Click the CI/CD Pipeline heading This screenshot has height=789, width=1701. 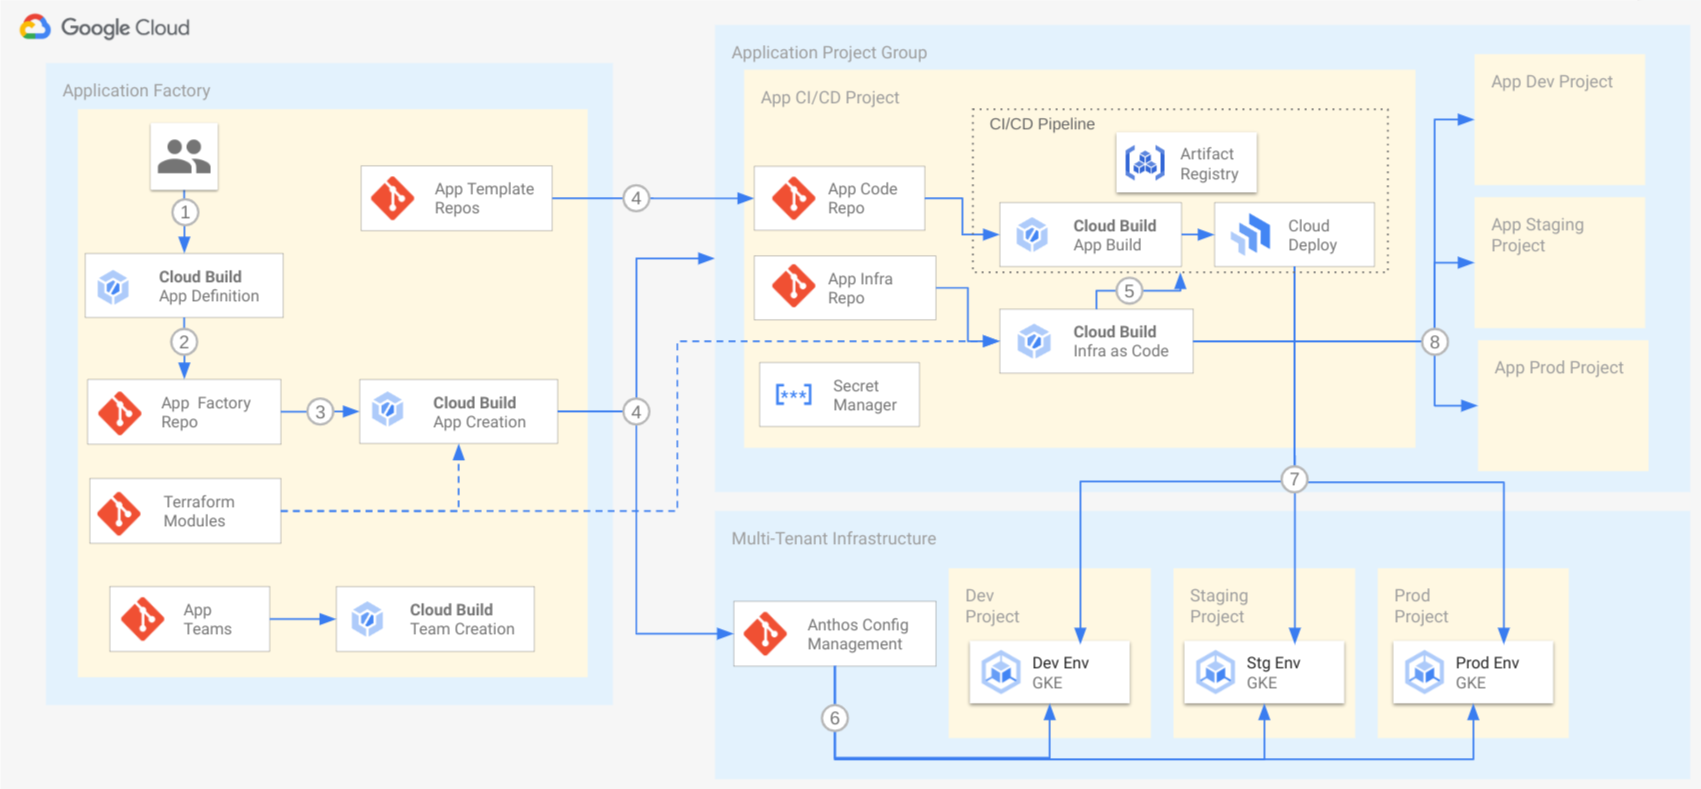pyautogui.click(x=1042, y=123)
